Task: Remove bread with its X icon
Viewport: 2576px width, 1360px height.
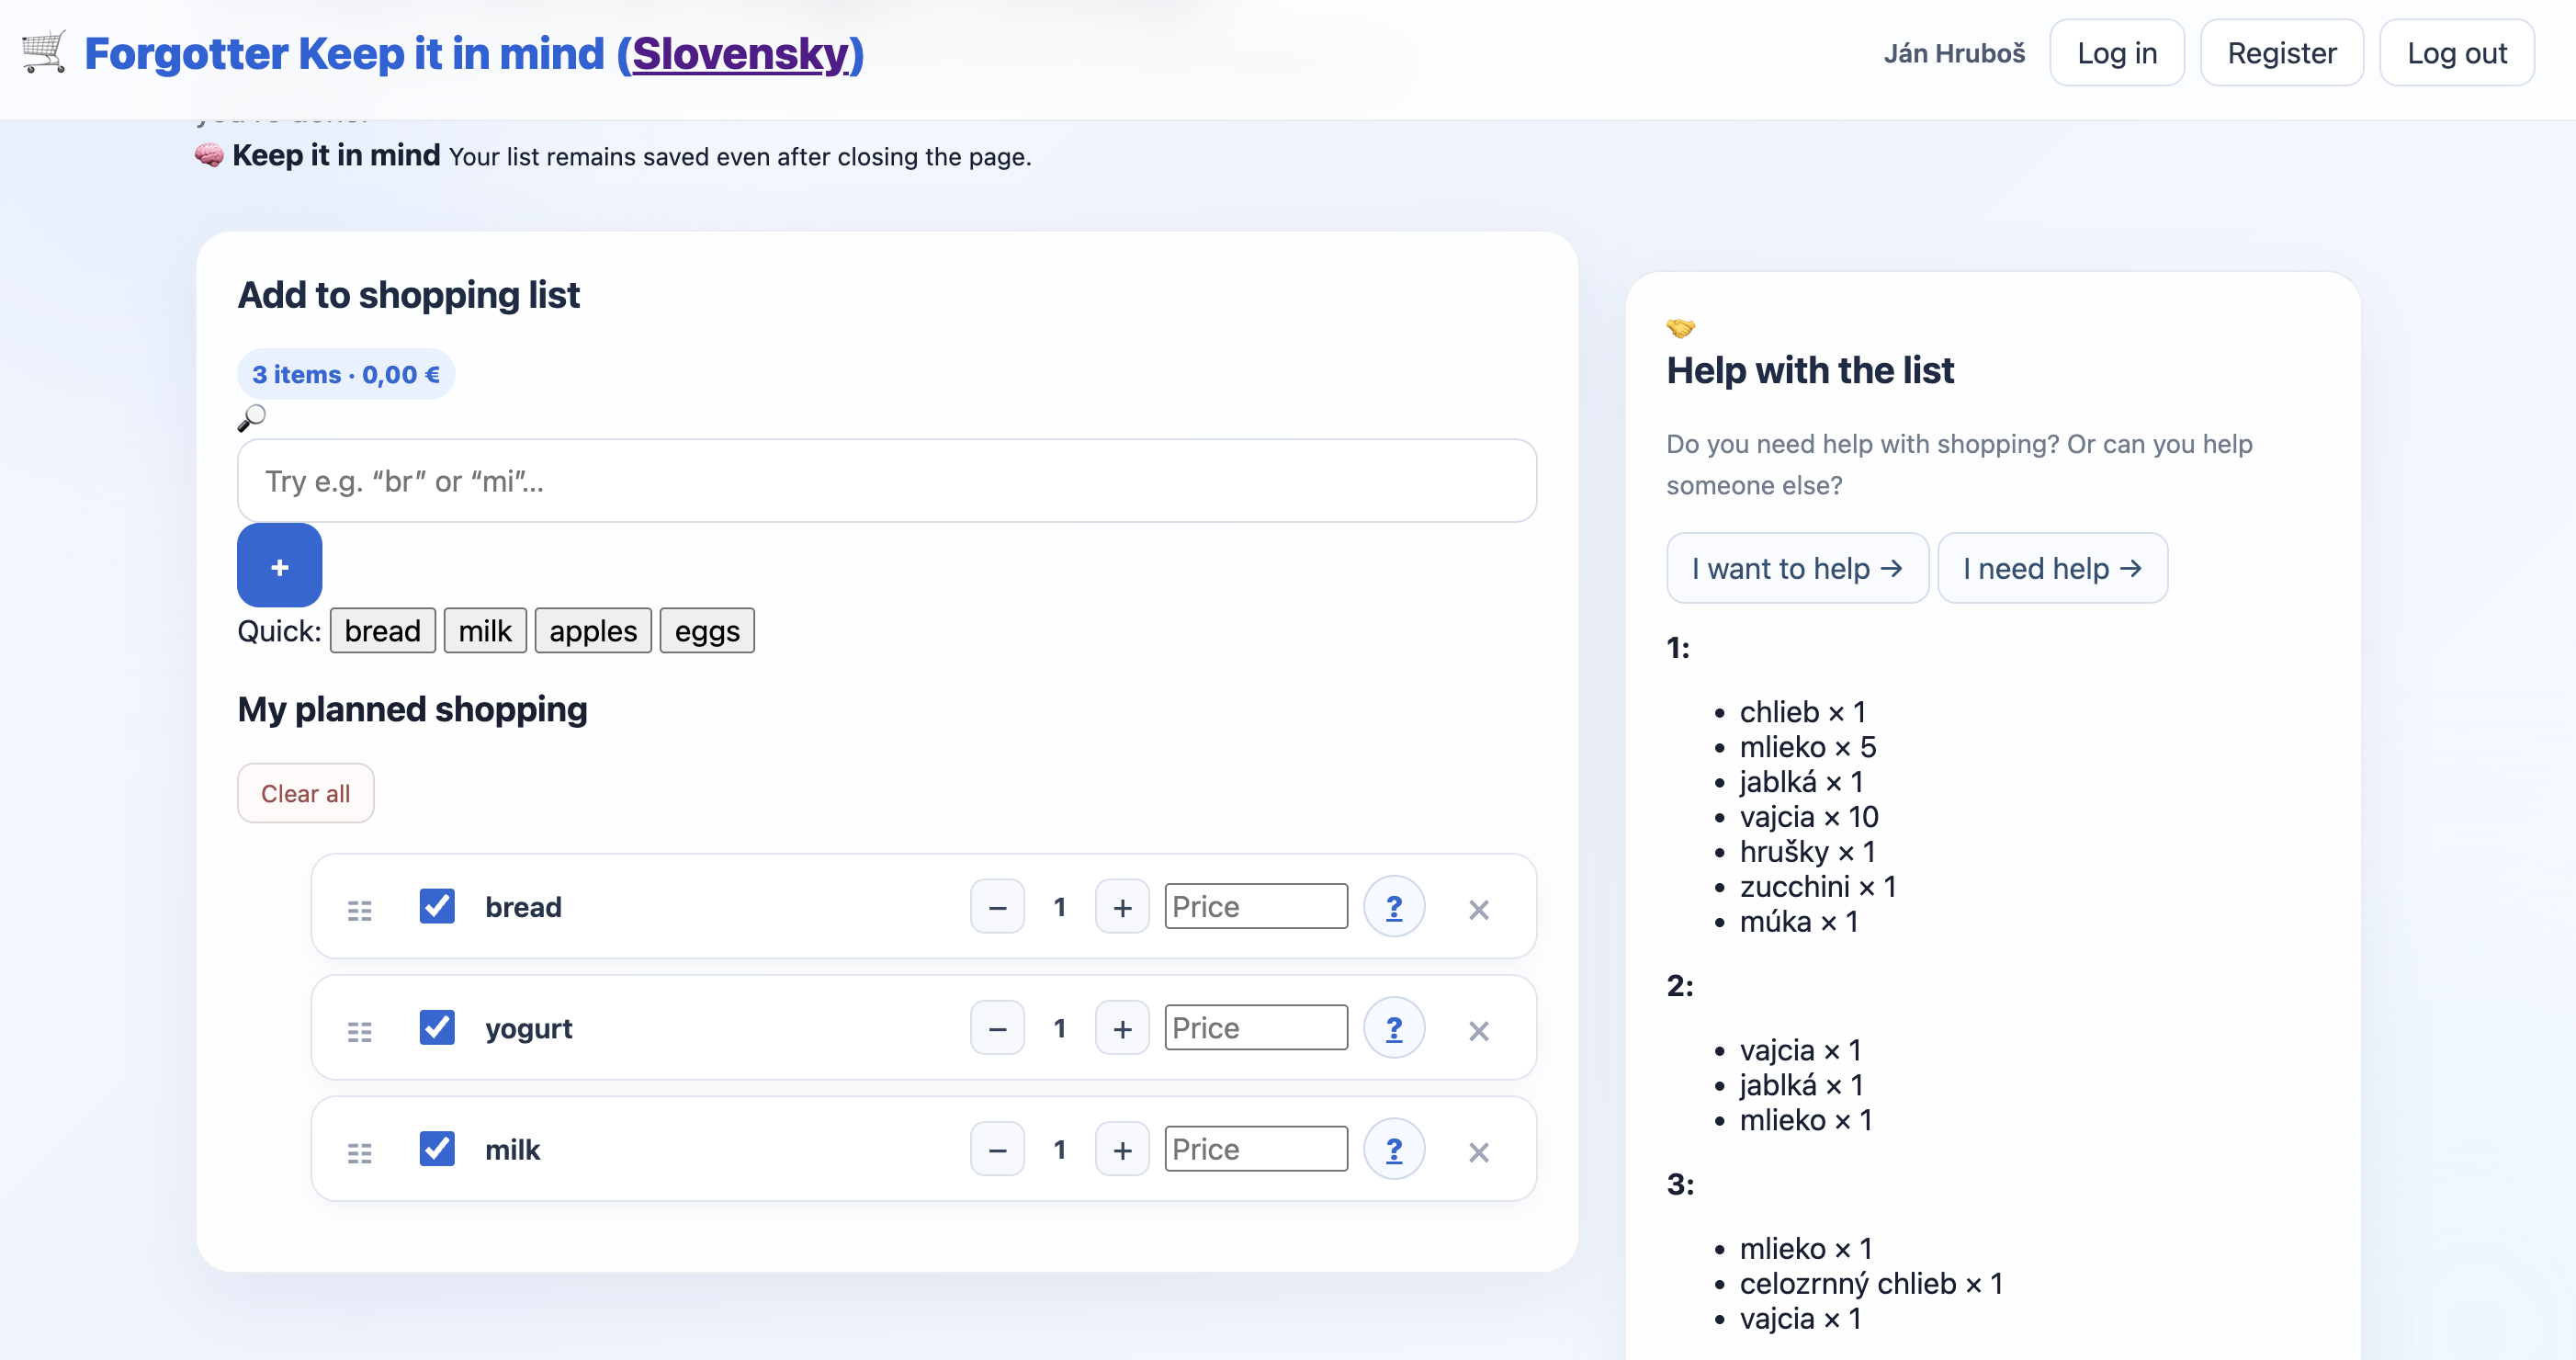Action: pyautogui.click(x=1478, y=909)
